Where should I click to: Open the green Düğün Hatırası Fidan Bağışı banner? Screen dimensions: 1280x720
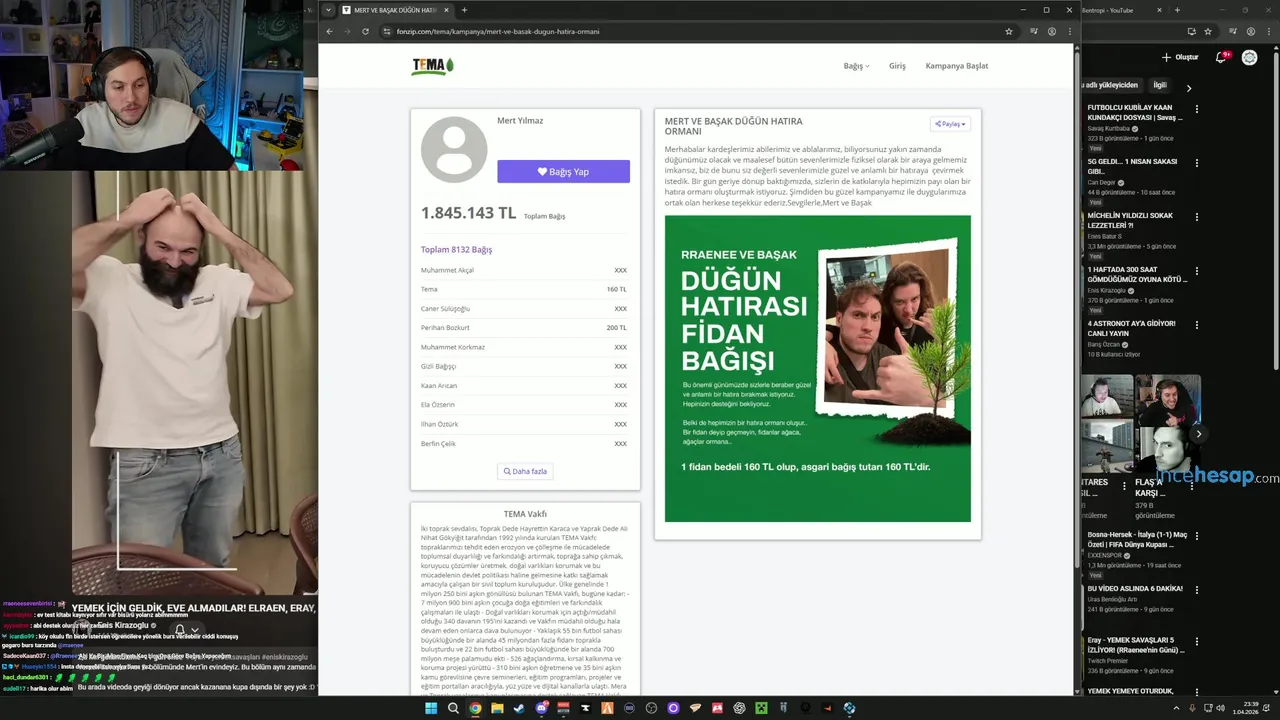817,368
